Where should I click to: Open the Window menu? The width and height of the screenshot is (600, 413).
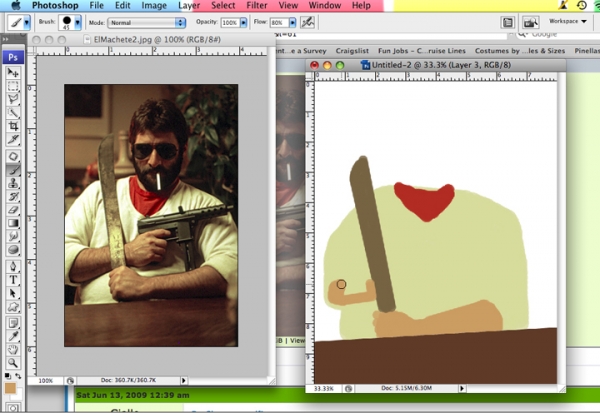click(x=325, y=5)
